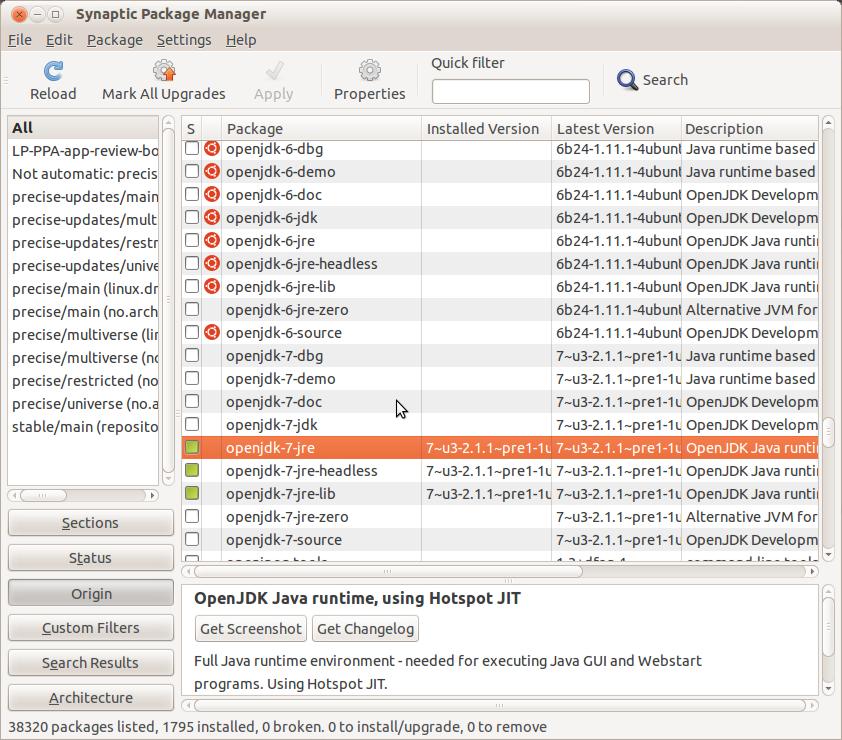
Task: Toggle the status checkbox for openjdk-7-jdk
Action: pyautogui.click(x=192, y=425)
